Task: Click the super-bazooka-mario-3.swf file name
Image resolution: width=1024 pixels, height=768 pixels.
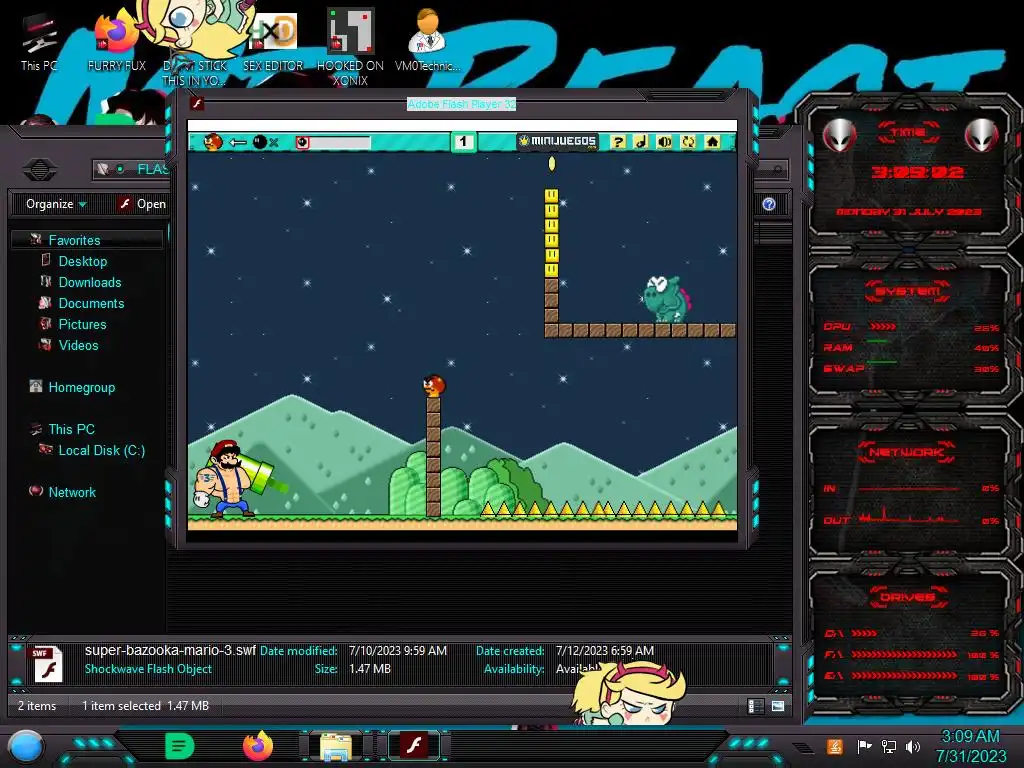Action: coord(170,650)
